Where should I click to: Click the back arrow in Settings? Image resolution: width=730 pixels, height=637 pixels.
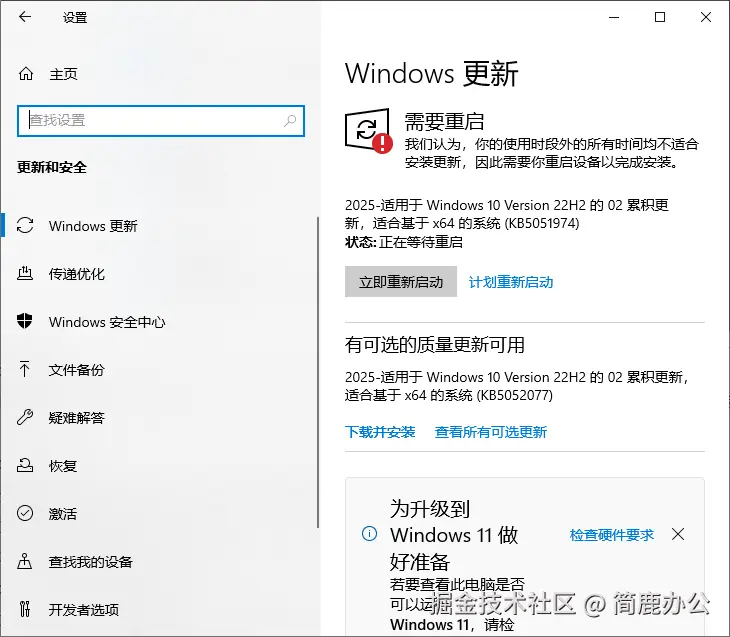pyautogui.click(x=25, y=17)
